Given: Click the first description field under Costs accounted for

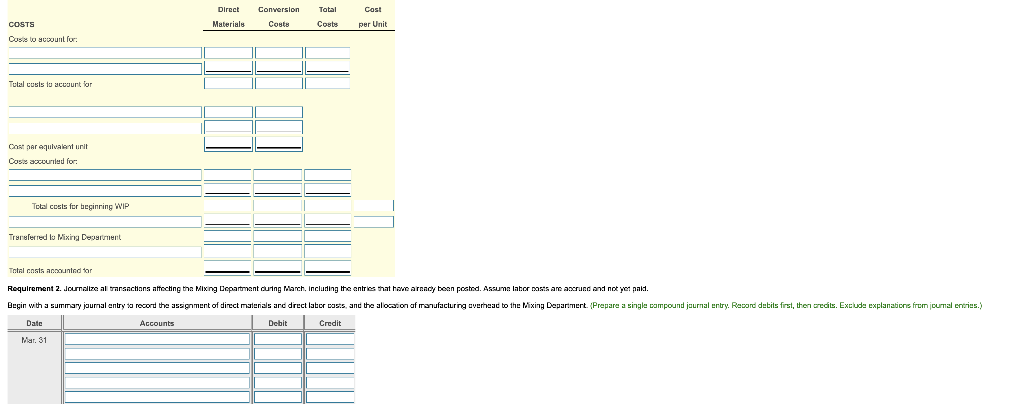Looking at the screenshot, I should [105, 175].
